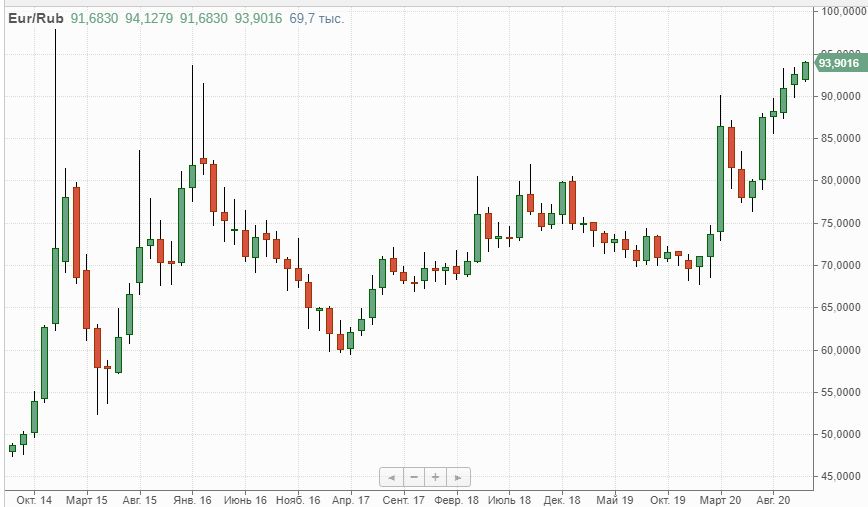
Task: Click the Нояб. 16 date label
Action: (298, 500)
